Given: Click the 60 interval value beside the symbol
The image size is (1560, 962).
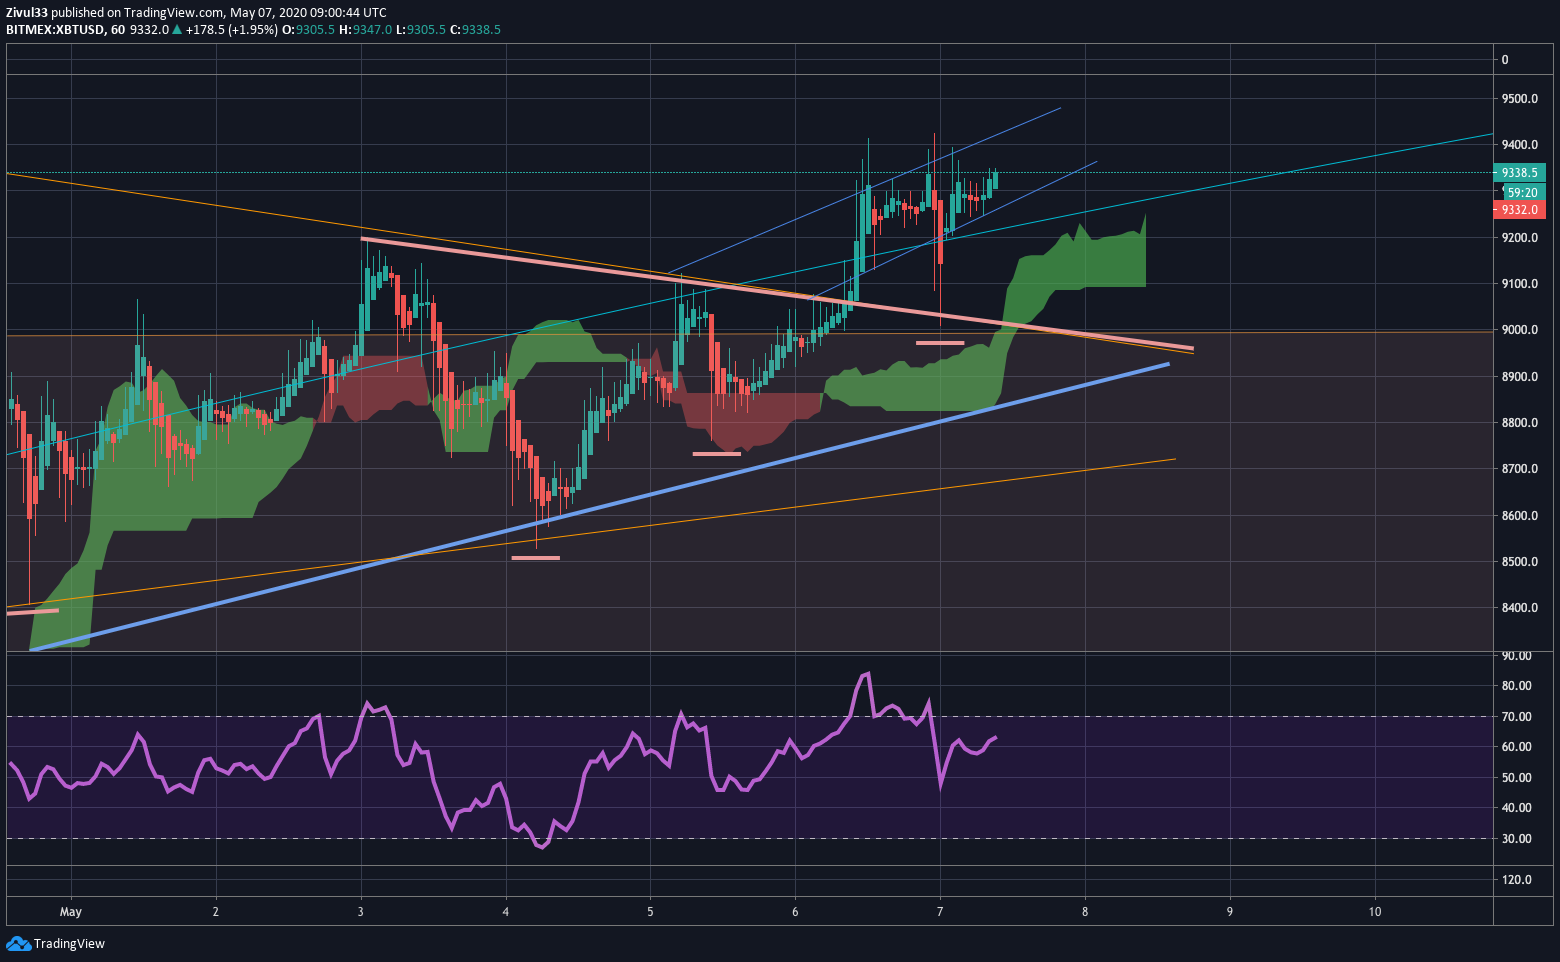Looking at the screenshot, I should coord(118,29).
